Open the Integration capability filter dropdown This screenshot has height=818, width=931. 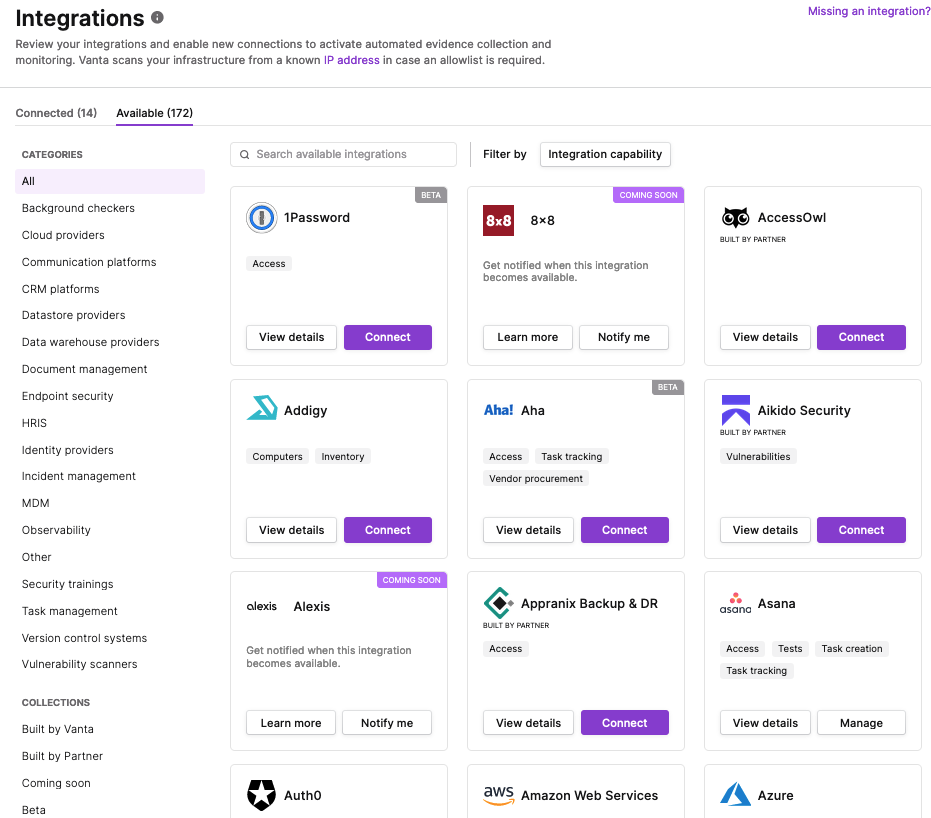pos(605,154)
